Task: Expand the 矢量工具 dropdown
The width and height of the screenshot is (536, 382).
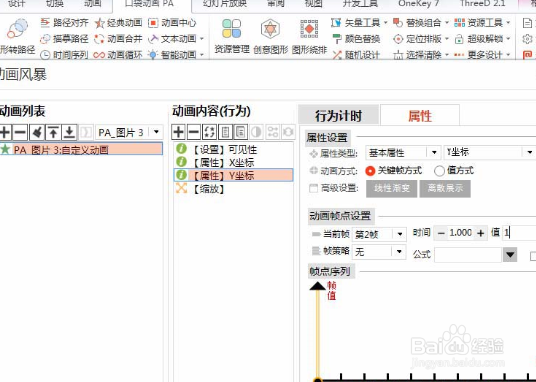Action: [385, 23]
